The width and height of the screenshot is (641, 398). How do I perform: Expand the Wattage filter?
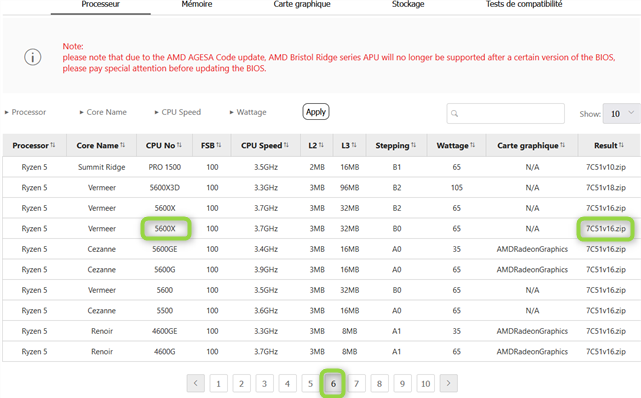[x=248, y=112]
